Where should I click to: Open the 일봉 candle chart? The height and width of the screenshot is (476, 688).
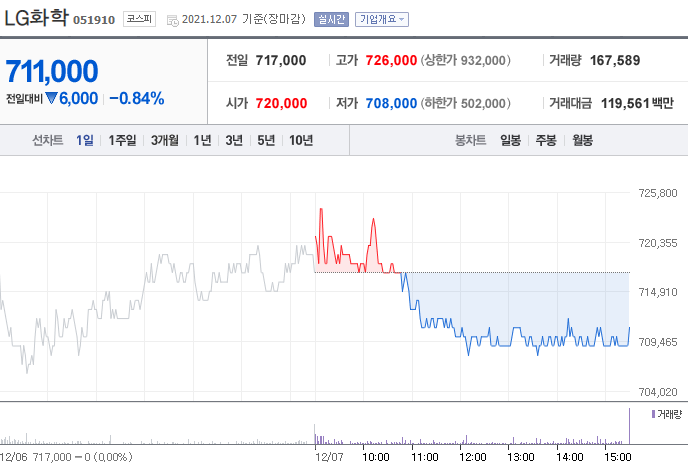[x=510, y=140]
